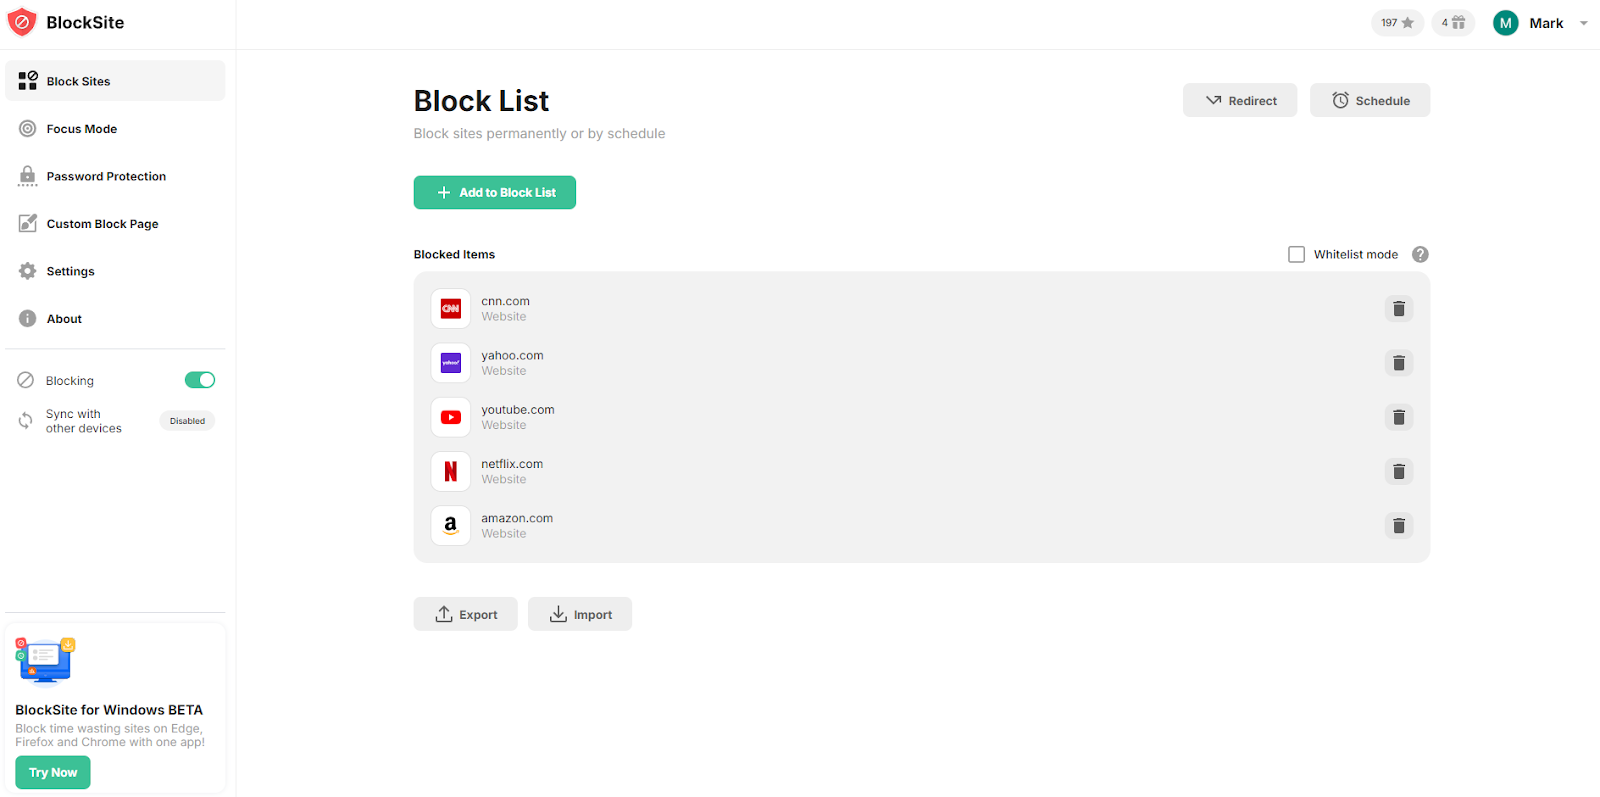Remove youtube.com with the trash icon
Screen dimensions: 1600x797
[x=1399, y=417]
